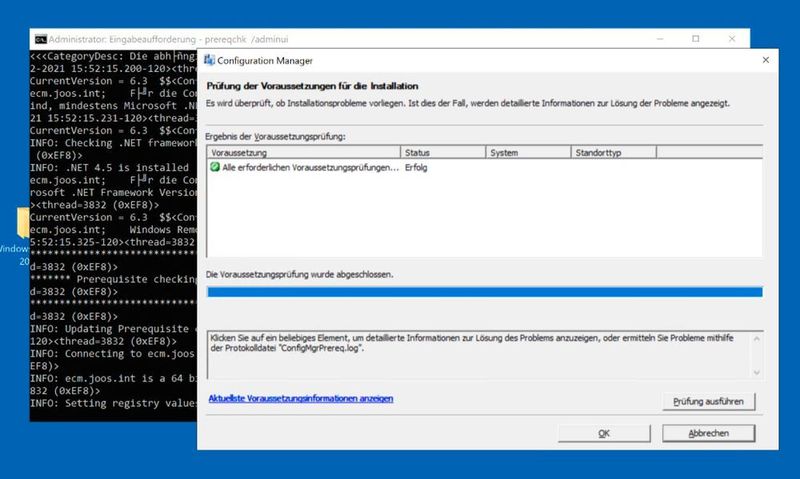The width and height of the screenshot is (800, 479).
Task: Click the details box scroll-up arrow
Action: tap(756, 339)
